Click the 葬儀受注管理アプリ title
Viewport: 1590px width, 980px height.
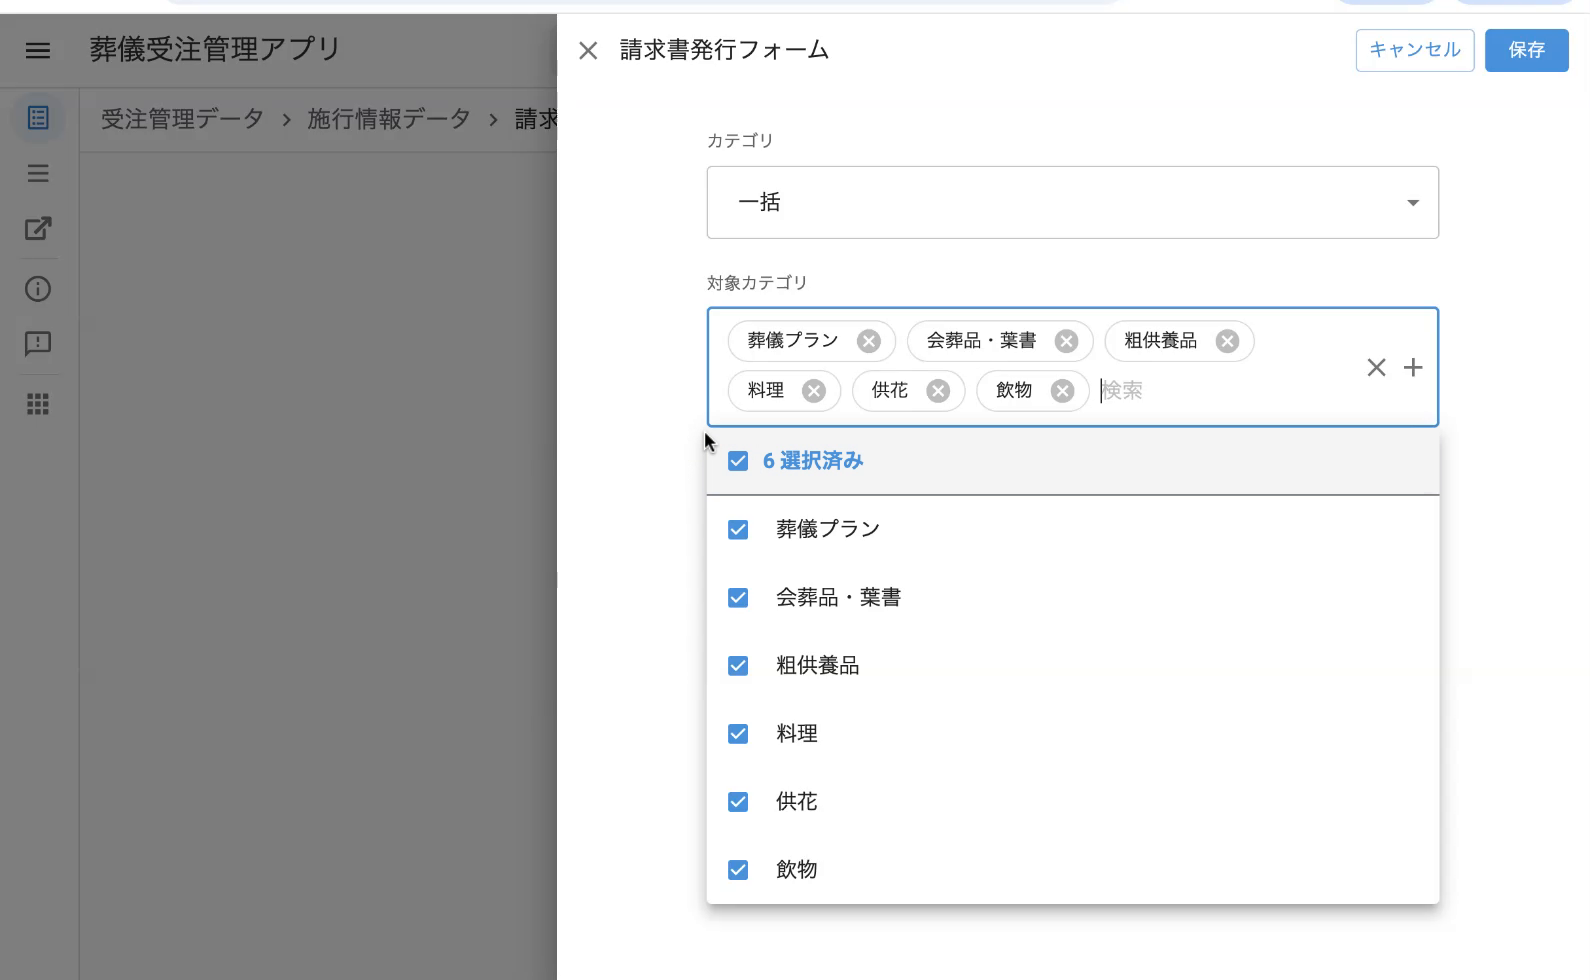click(215, 49)
